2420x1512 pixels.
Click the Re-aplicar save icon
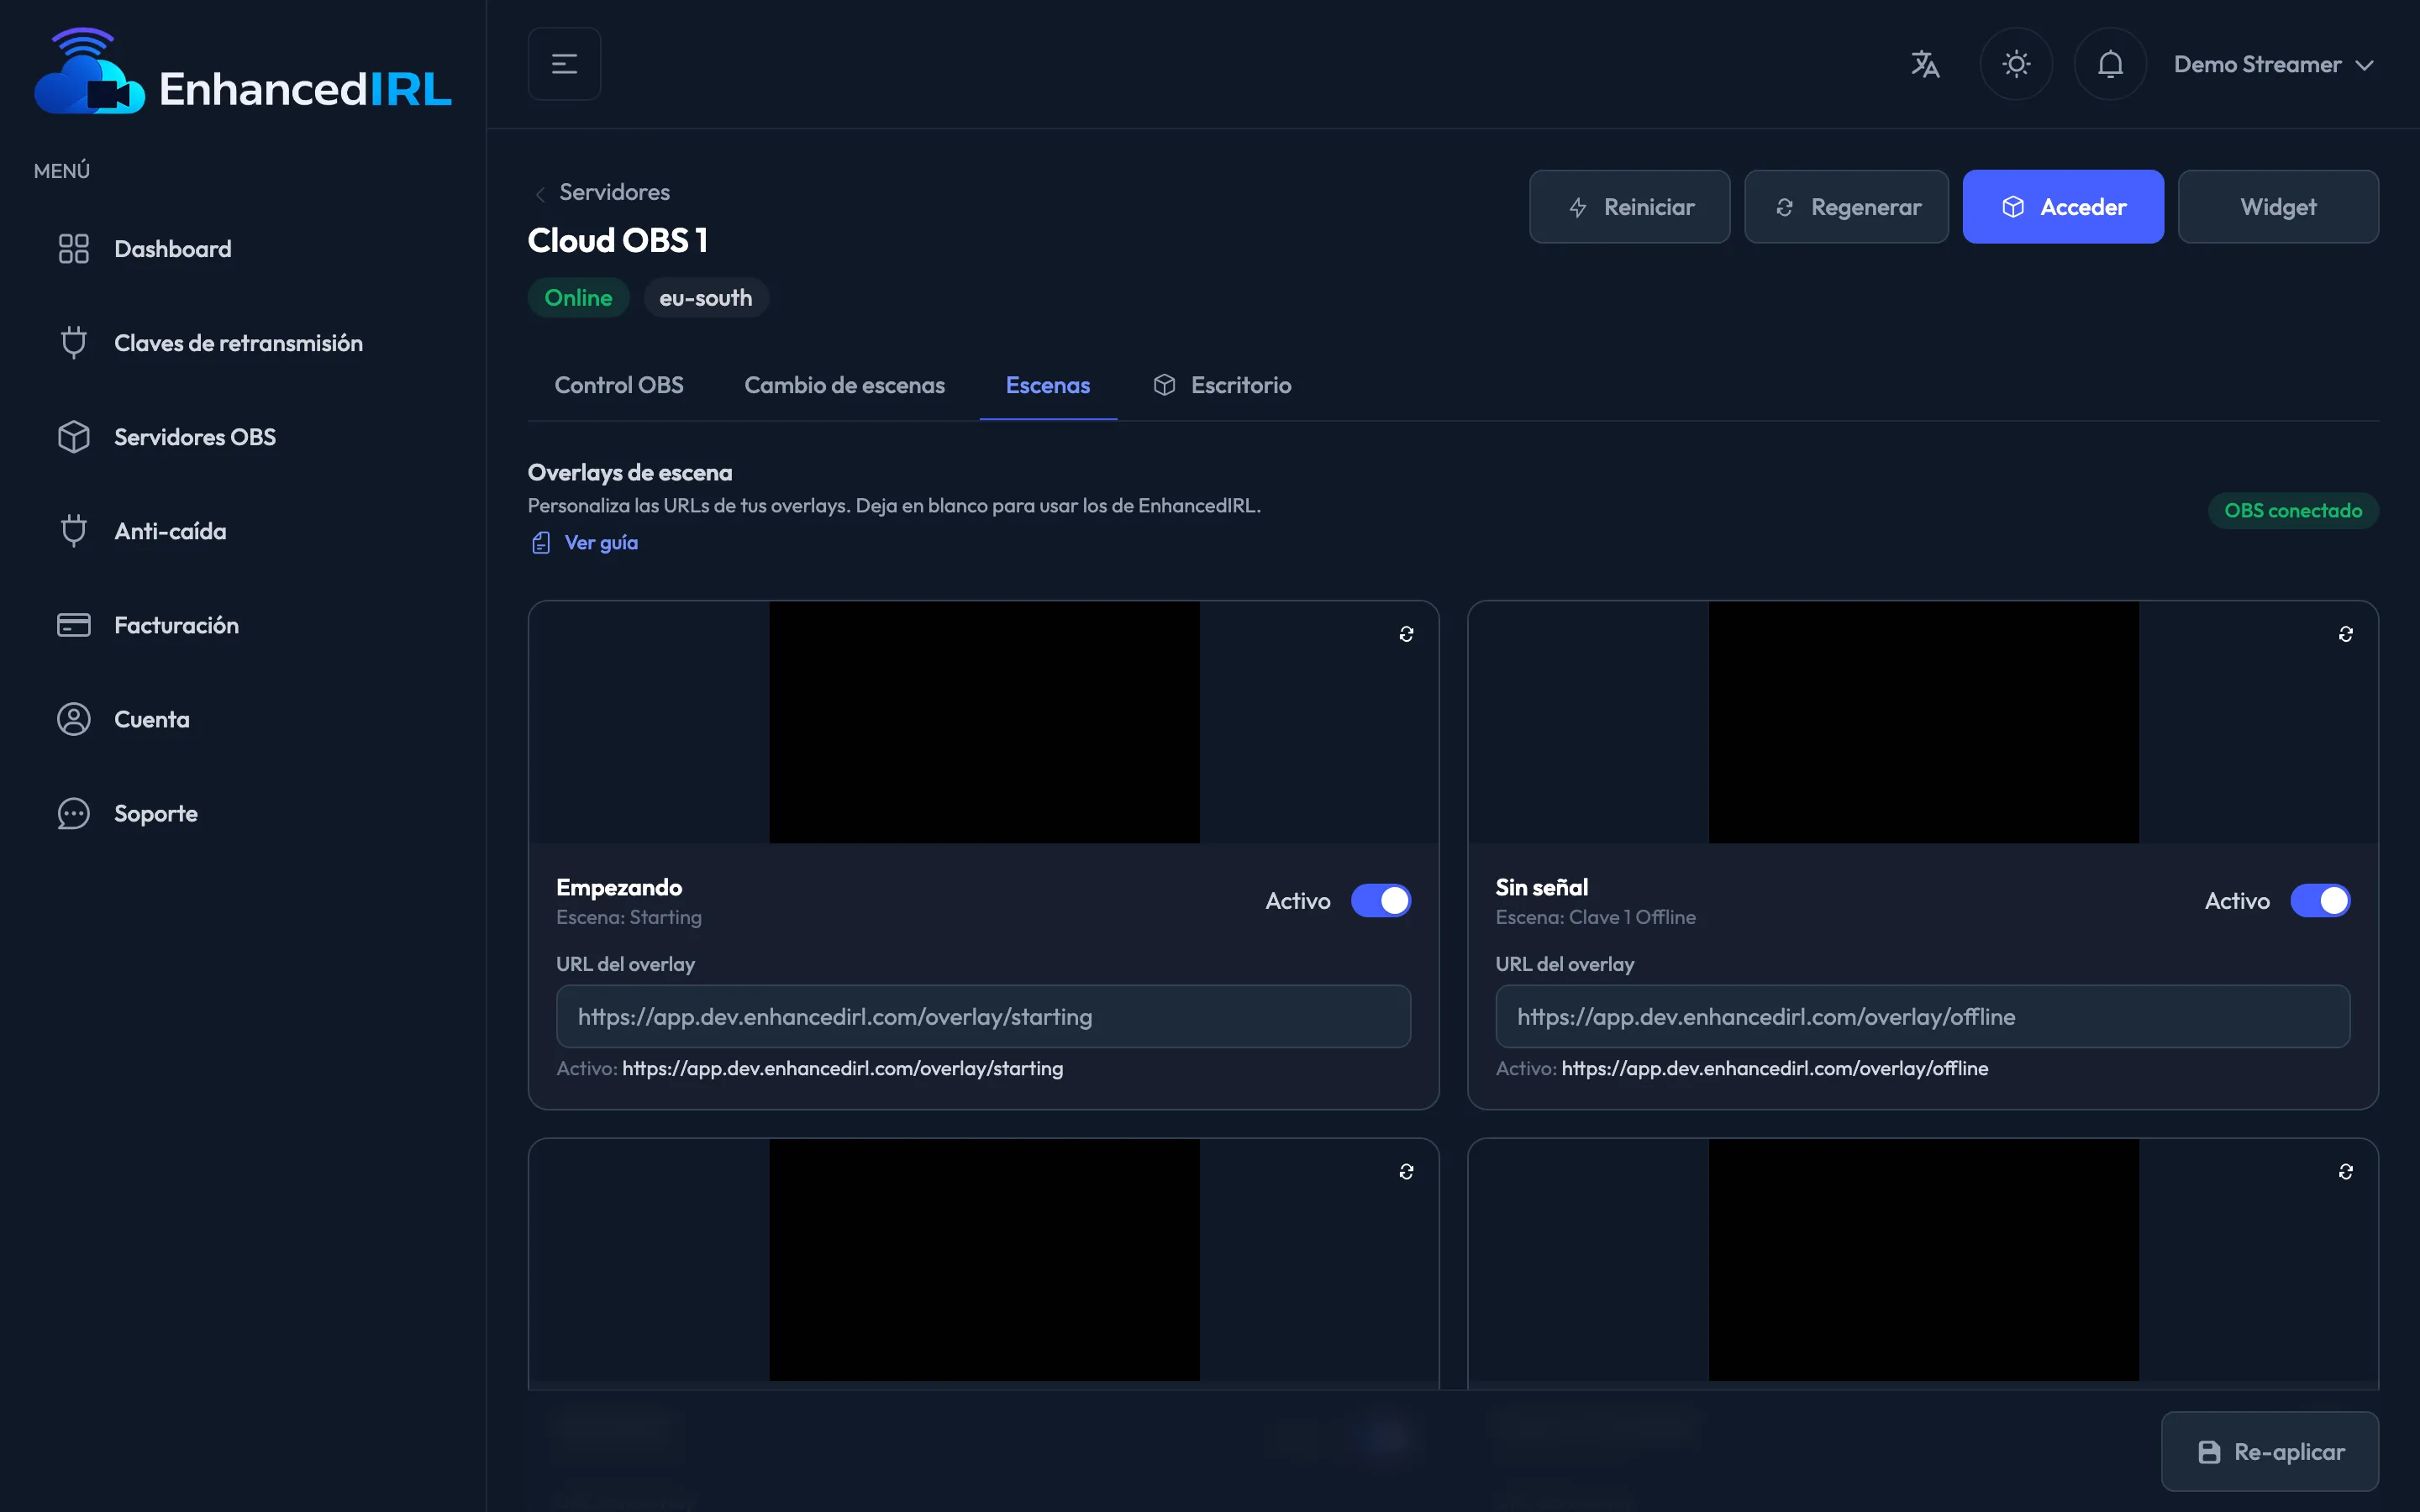(x=2209, y=1452)
